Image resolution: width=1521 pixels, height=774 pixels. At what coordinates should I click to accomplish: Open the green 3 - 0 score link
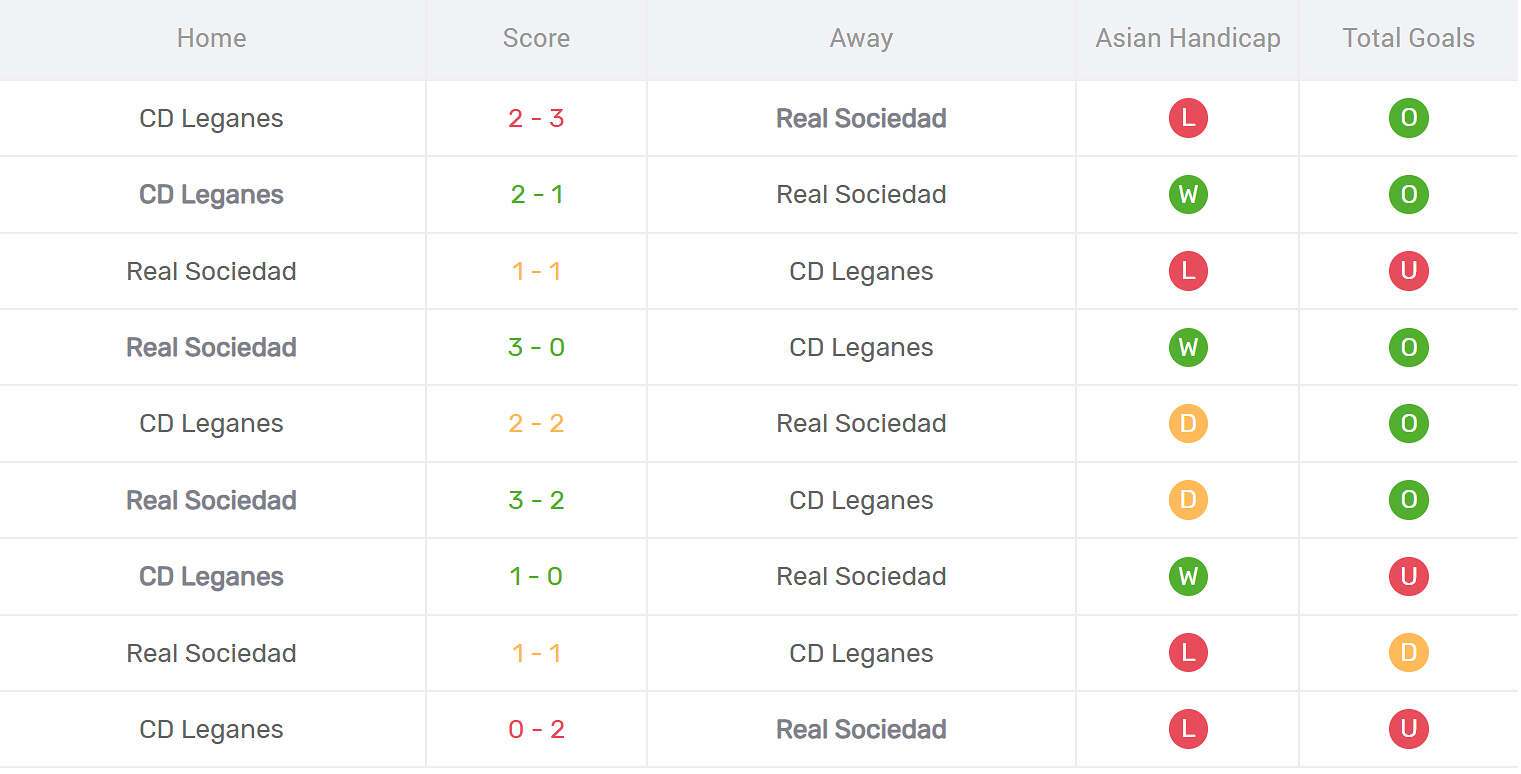536,347
